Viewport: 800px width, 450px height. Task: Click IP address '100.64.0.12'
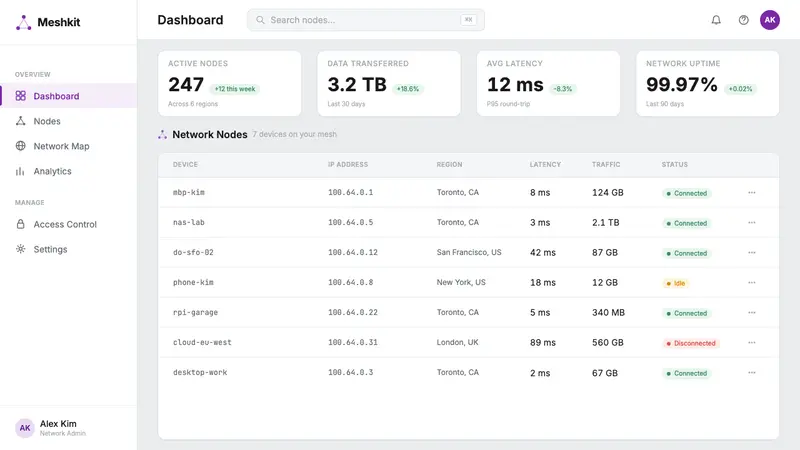pos(353,253)
